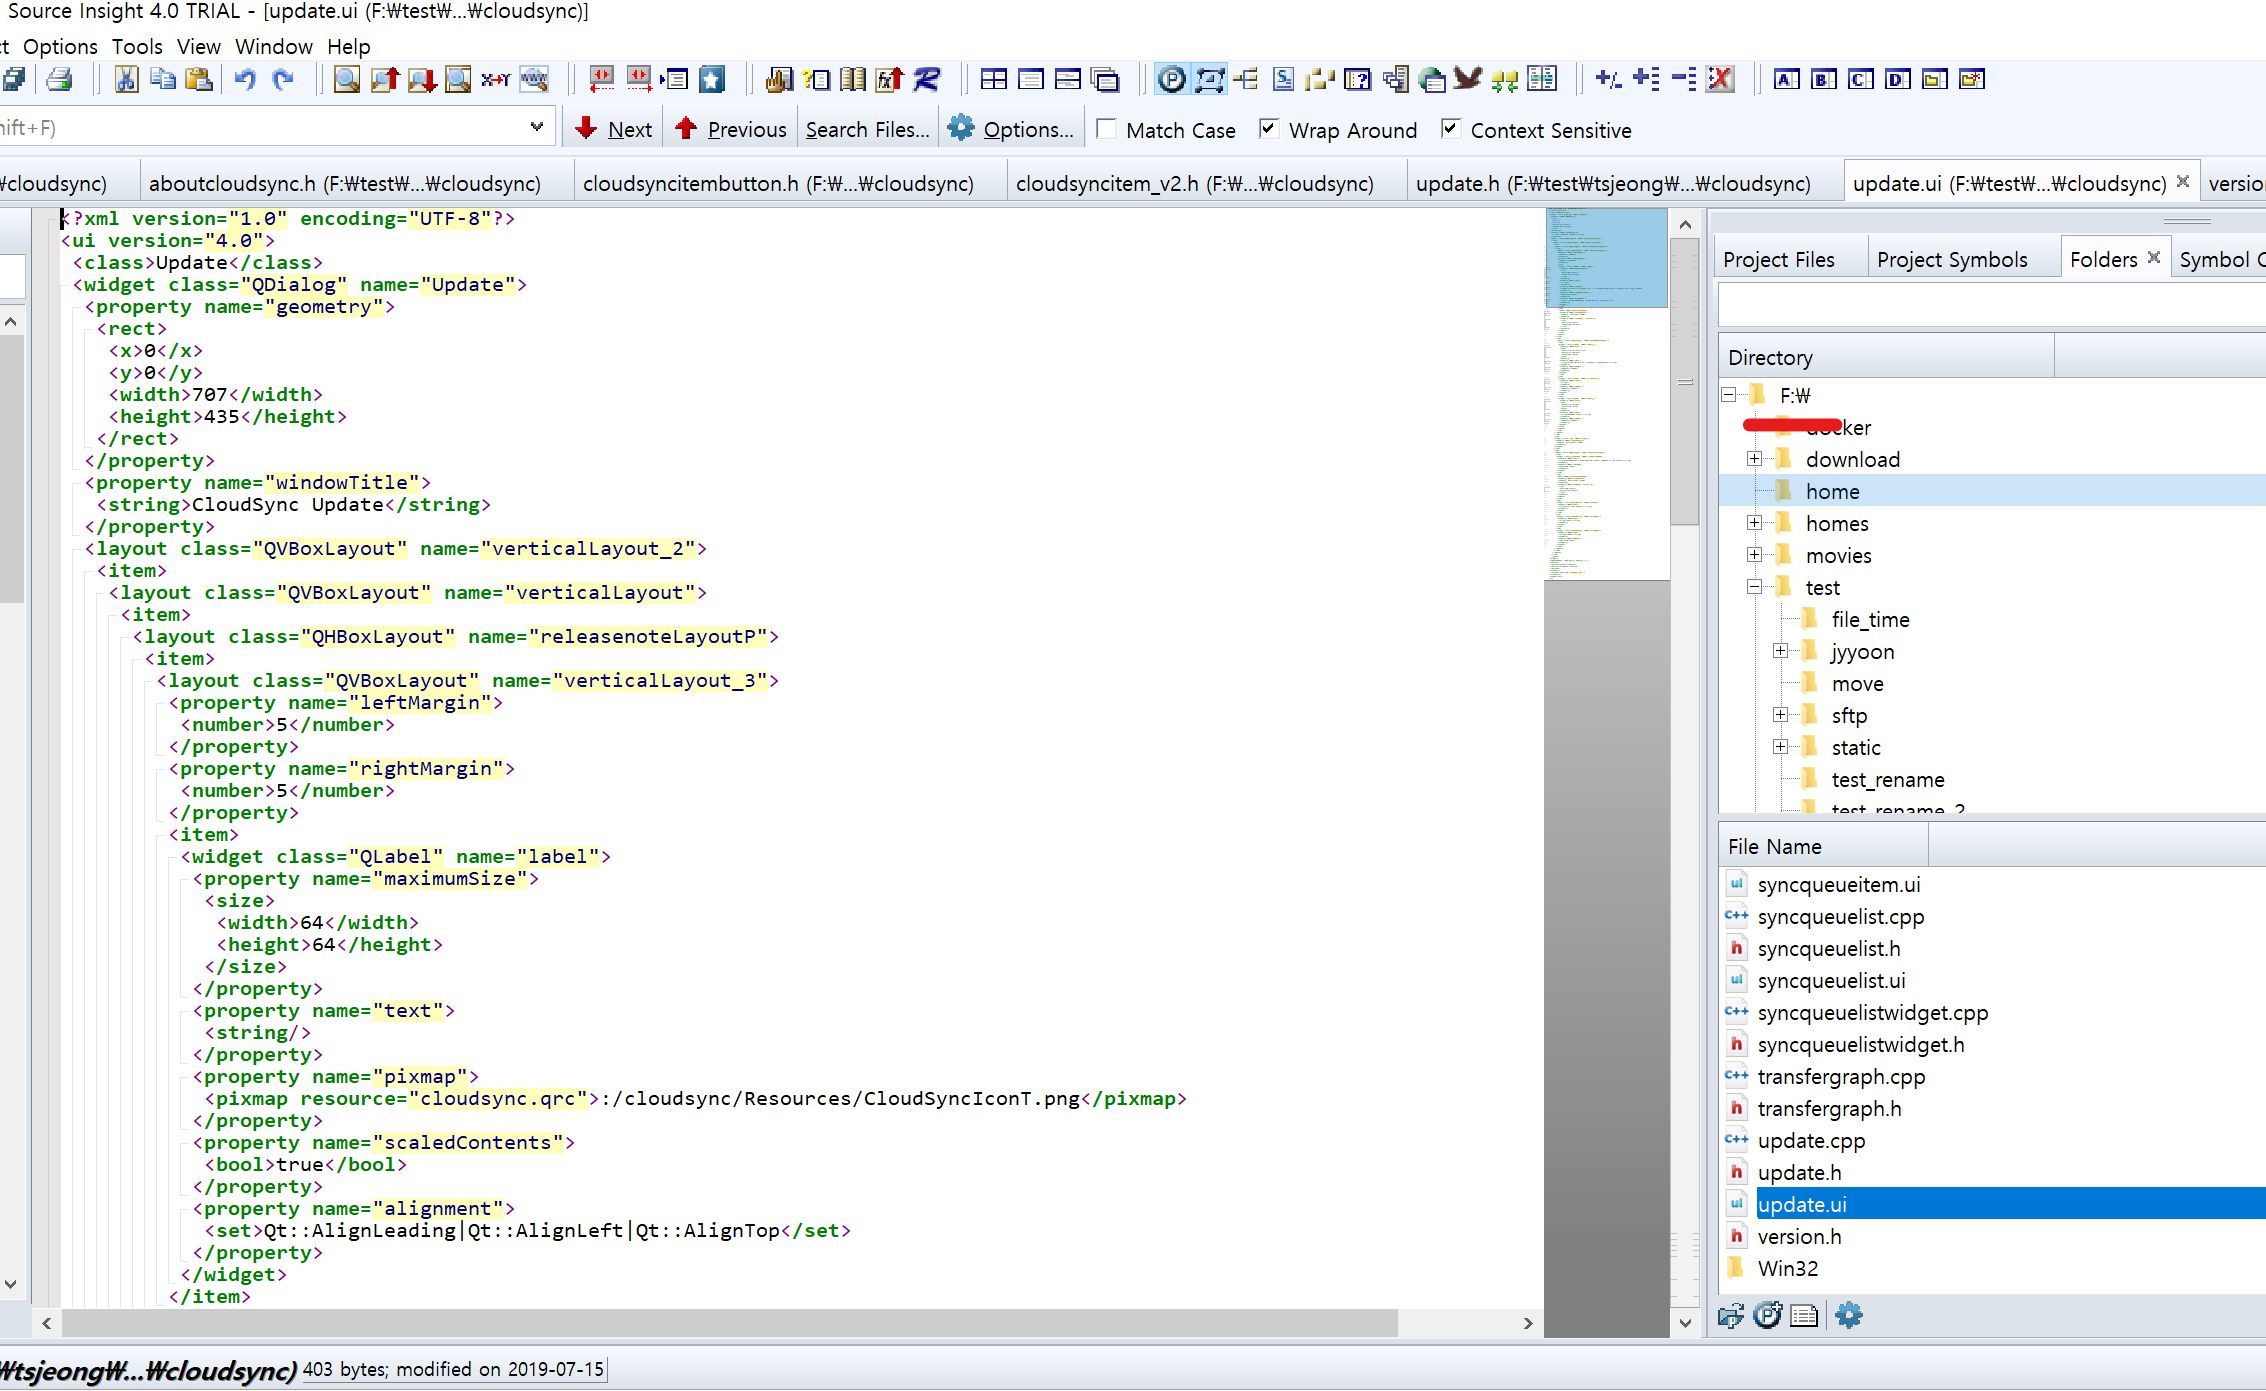
Task: Open the search field dropdown arrow
Action: coord(537,127)
